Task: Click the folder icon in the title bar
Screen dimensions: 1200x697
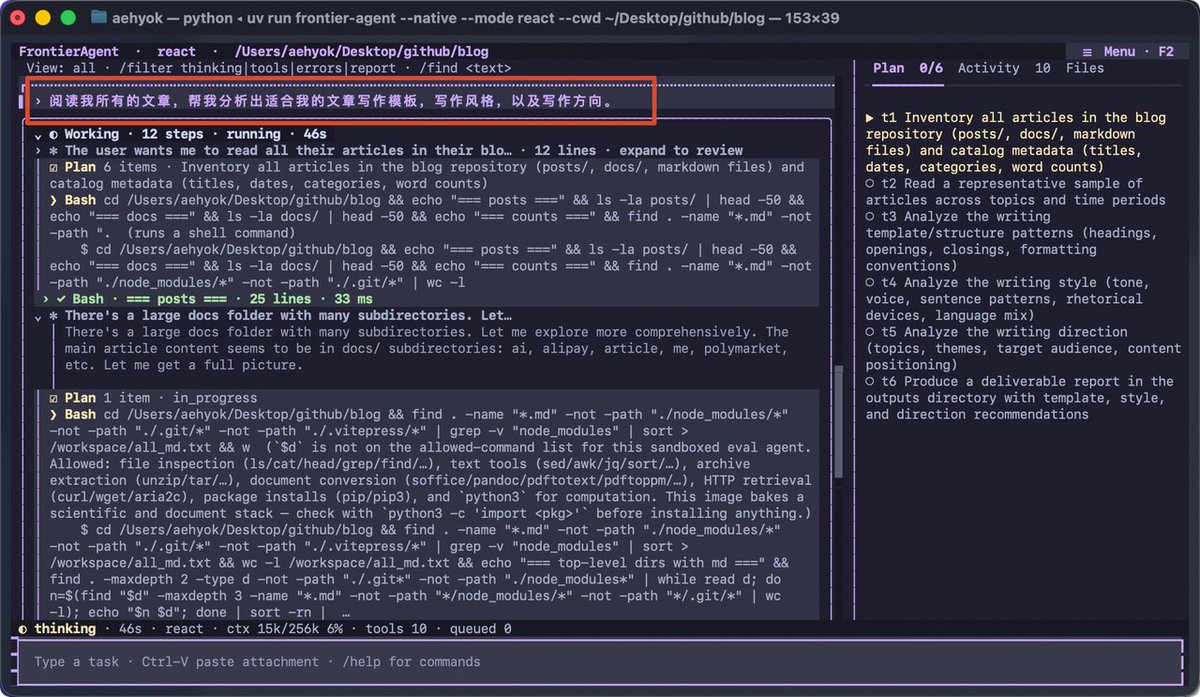Action: coord(98,17)
